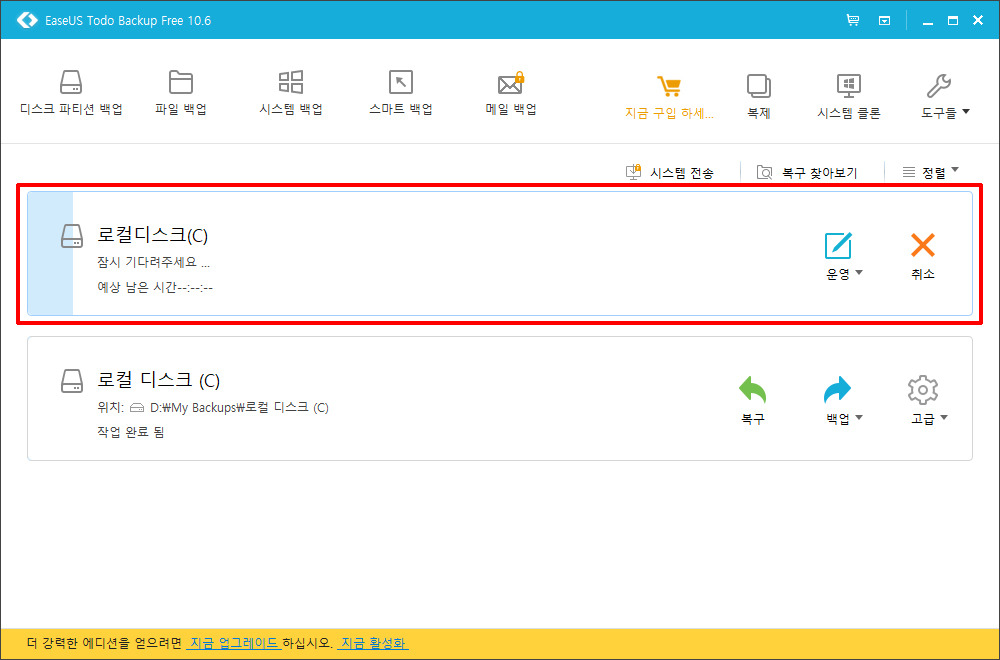Open Backup (백업) dropdown for completed task
The height and width of the screenshot is (660, 1000).
(843, 401)
